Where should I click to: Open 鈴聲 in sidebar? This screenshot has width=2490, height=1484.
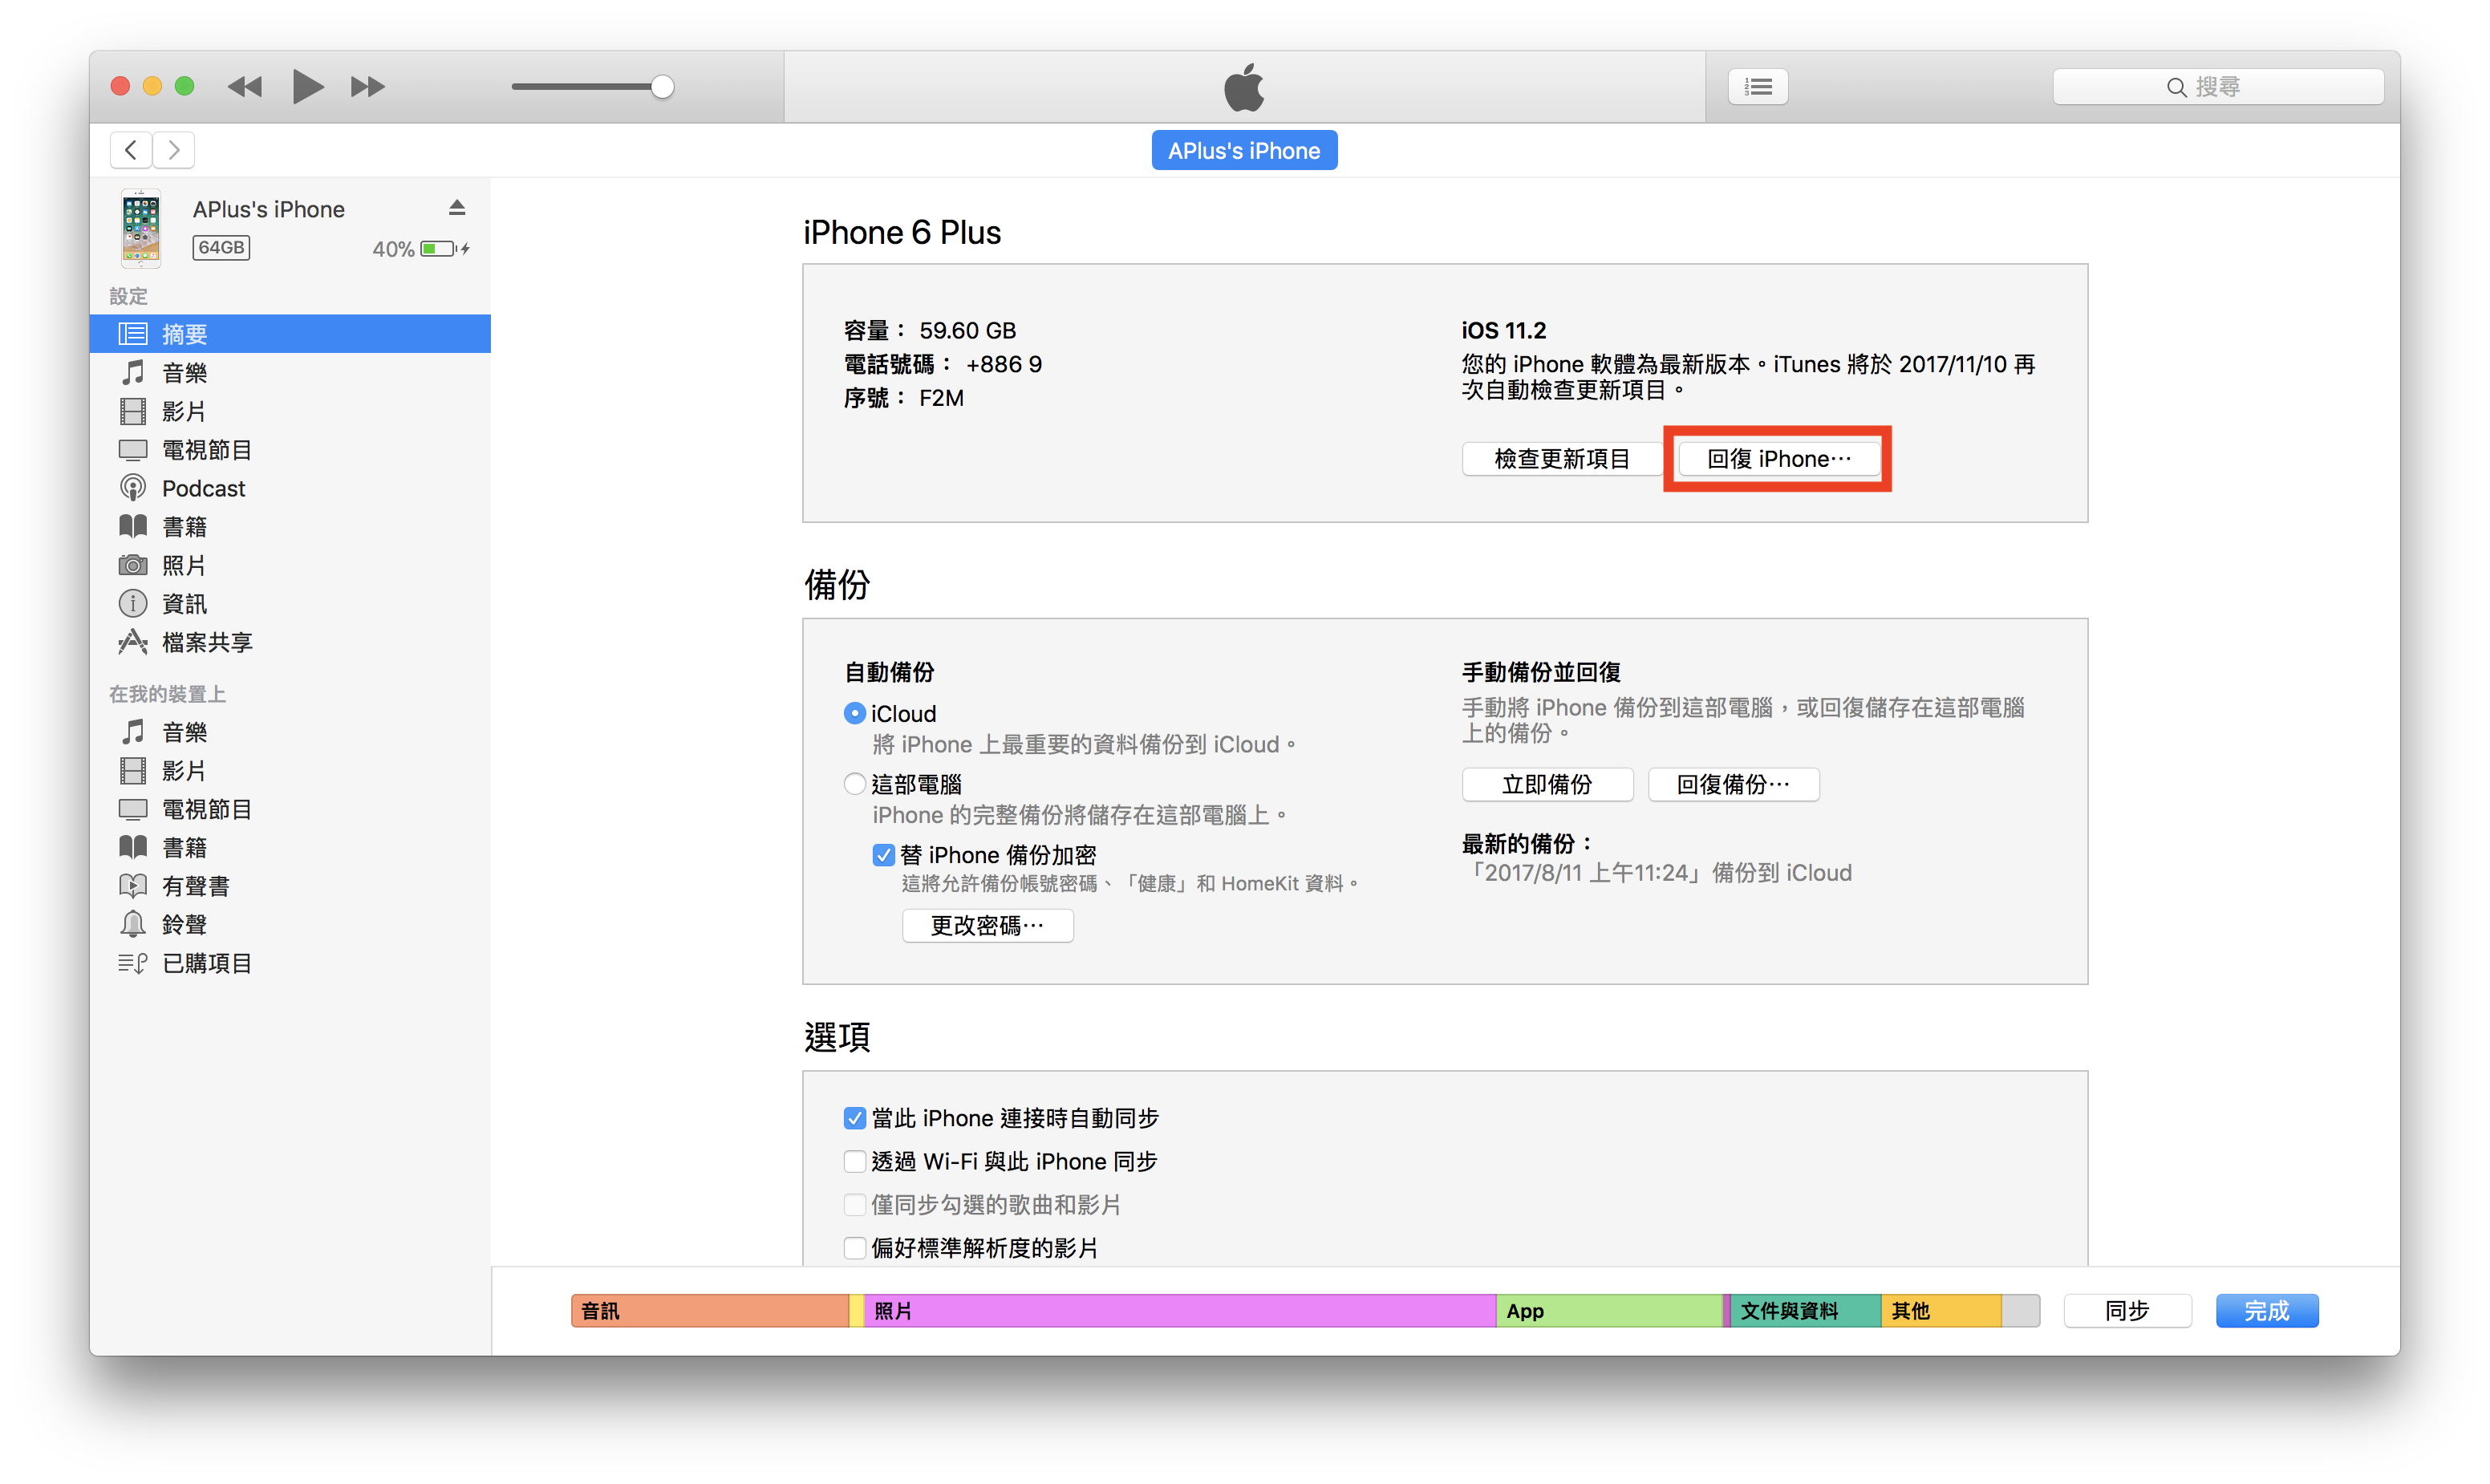pyautogui.click(x=290, y=925)
